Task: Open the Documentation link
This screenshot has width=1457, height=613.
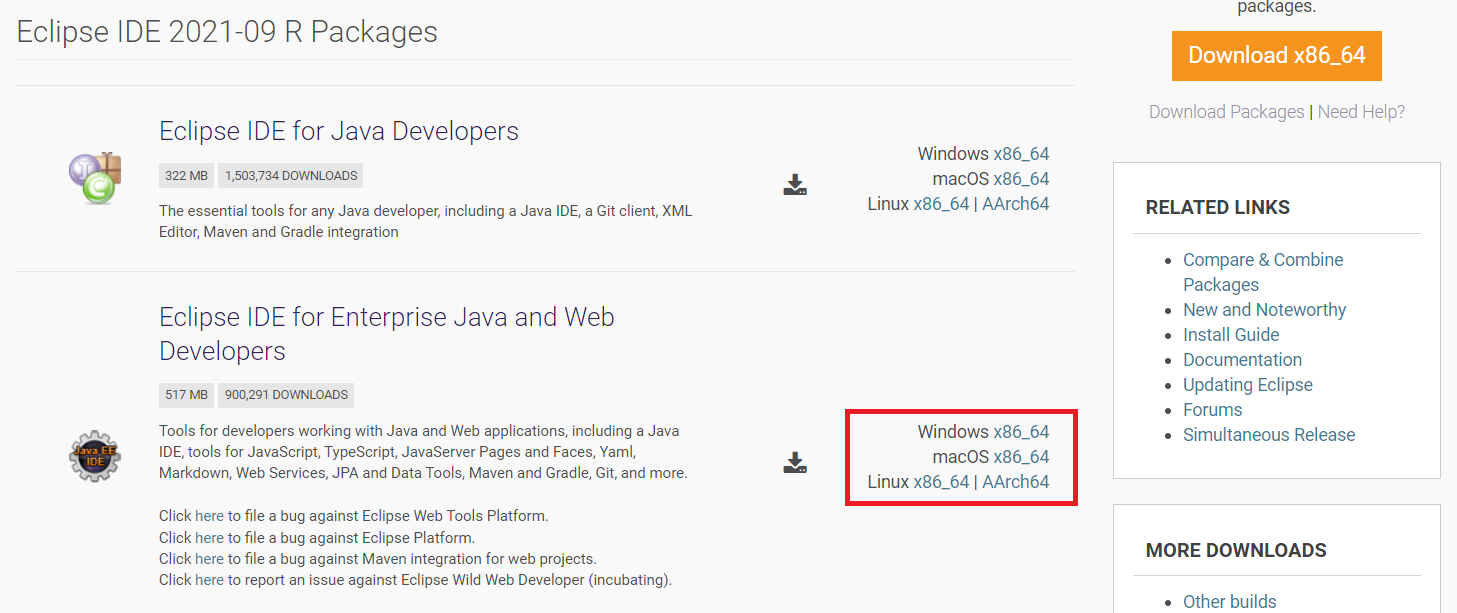Action: click(1242, 360)
